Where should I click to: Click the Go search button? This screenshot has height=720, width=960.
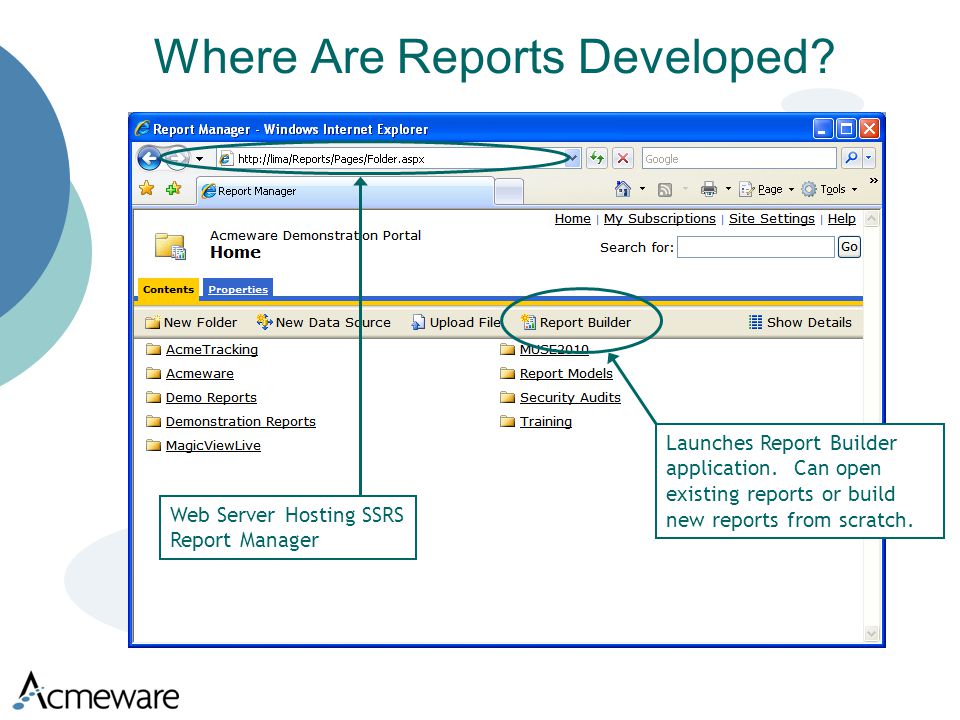tap(849, 247)
